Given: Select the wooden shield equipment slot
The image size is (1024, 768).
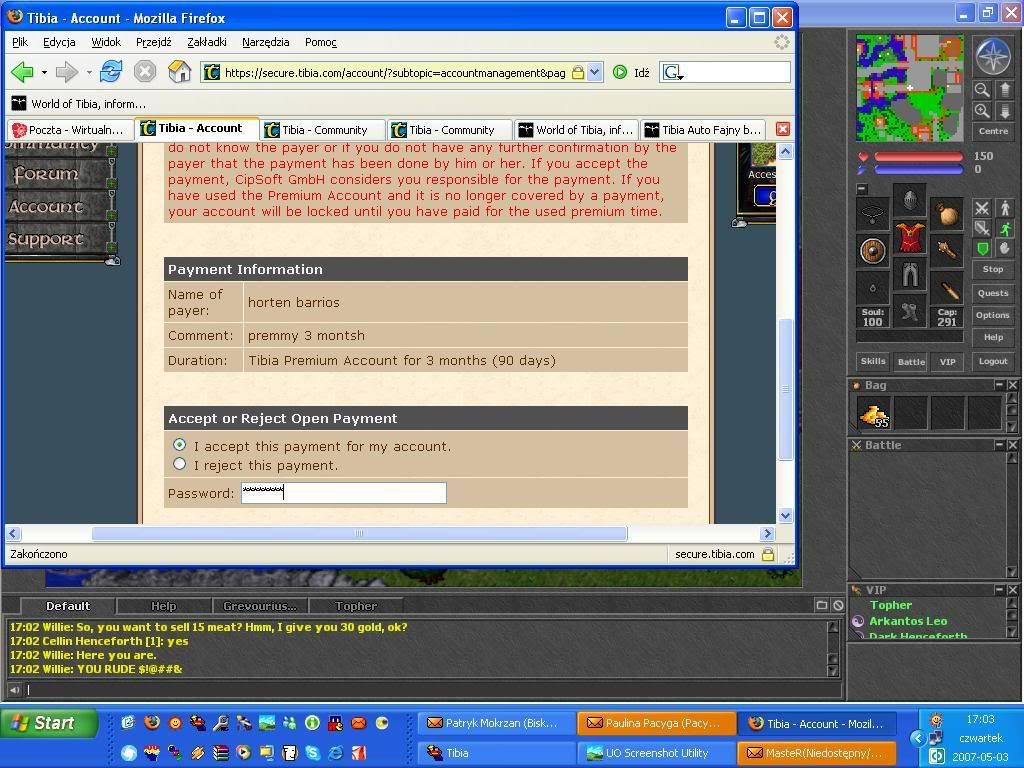Looking at the screenshot, I should tap(872, 251).
